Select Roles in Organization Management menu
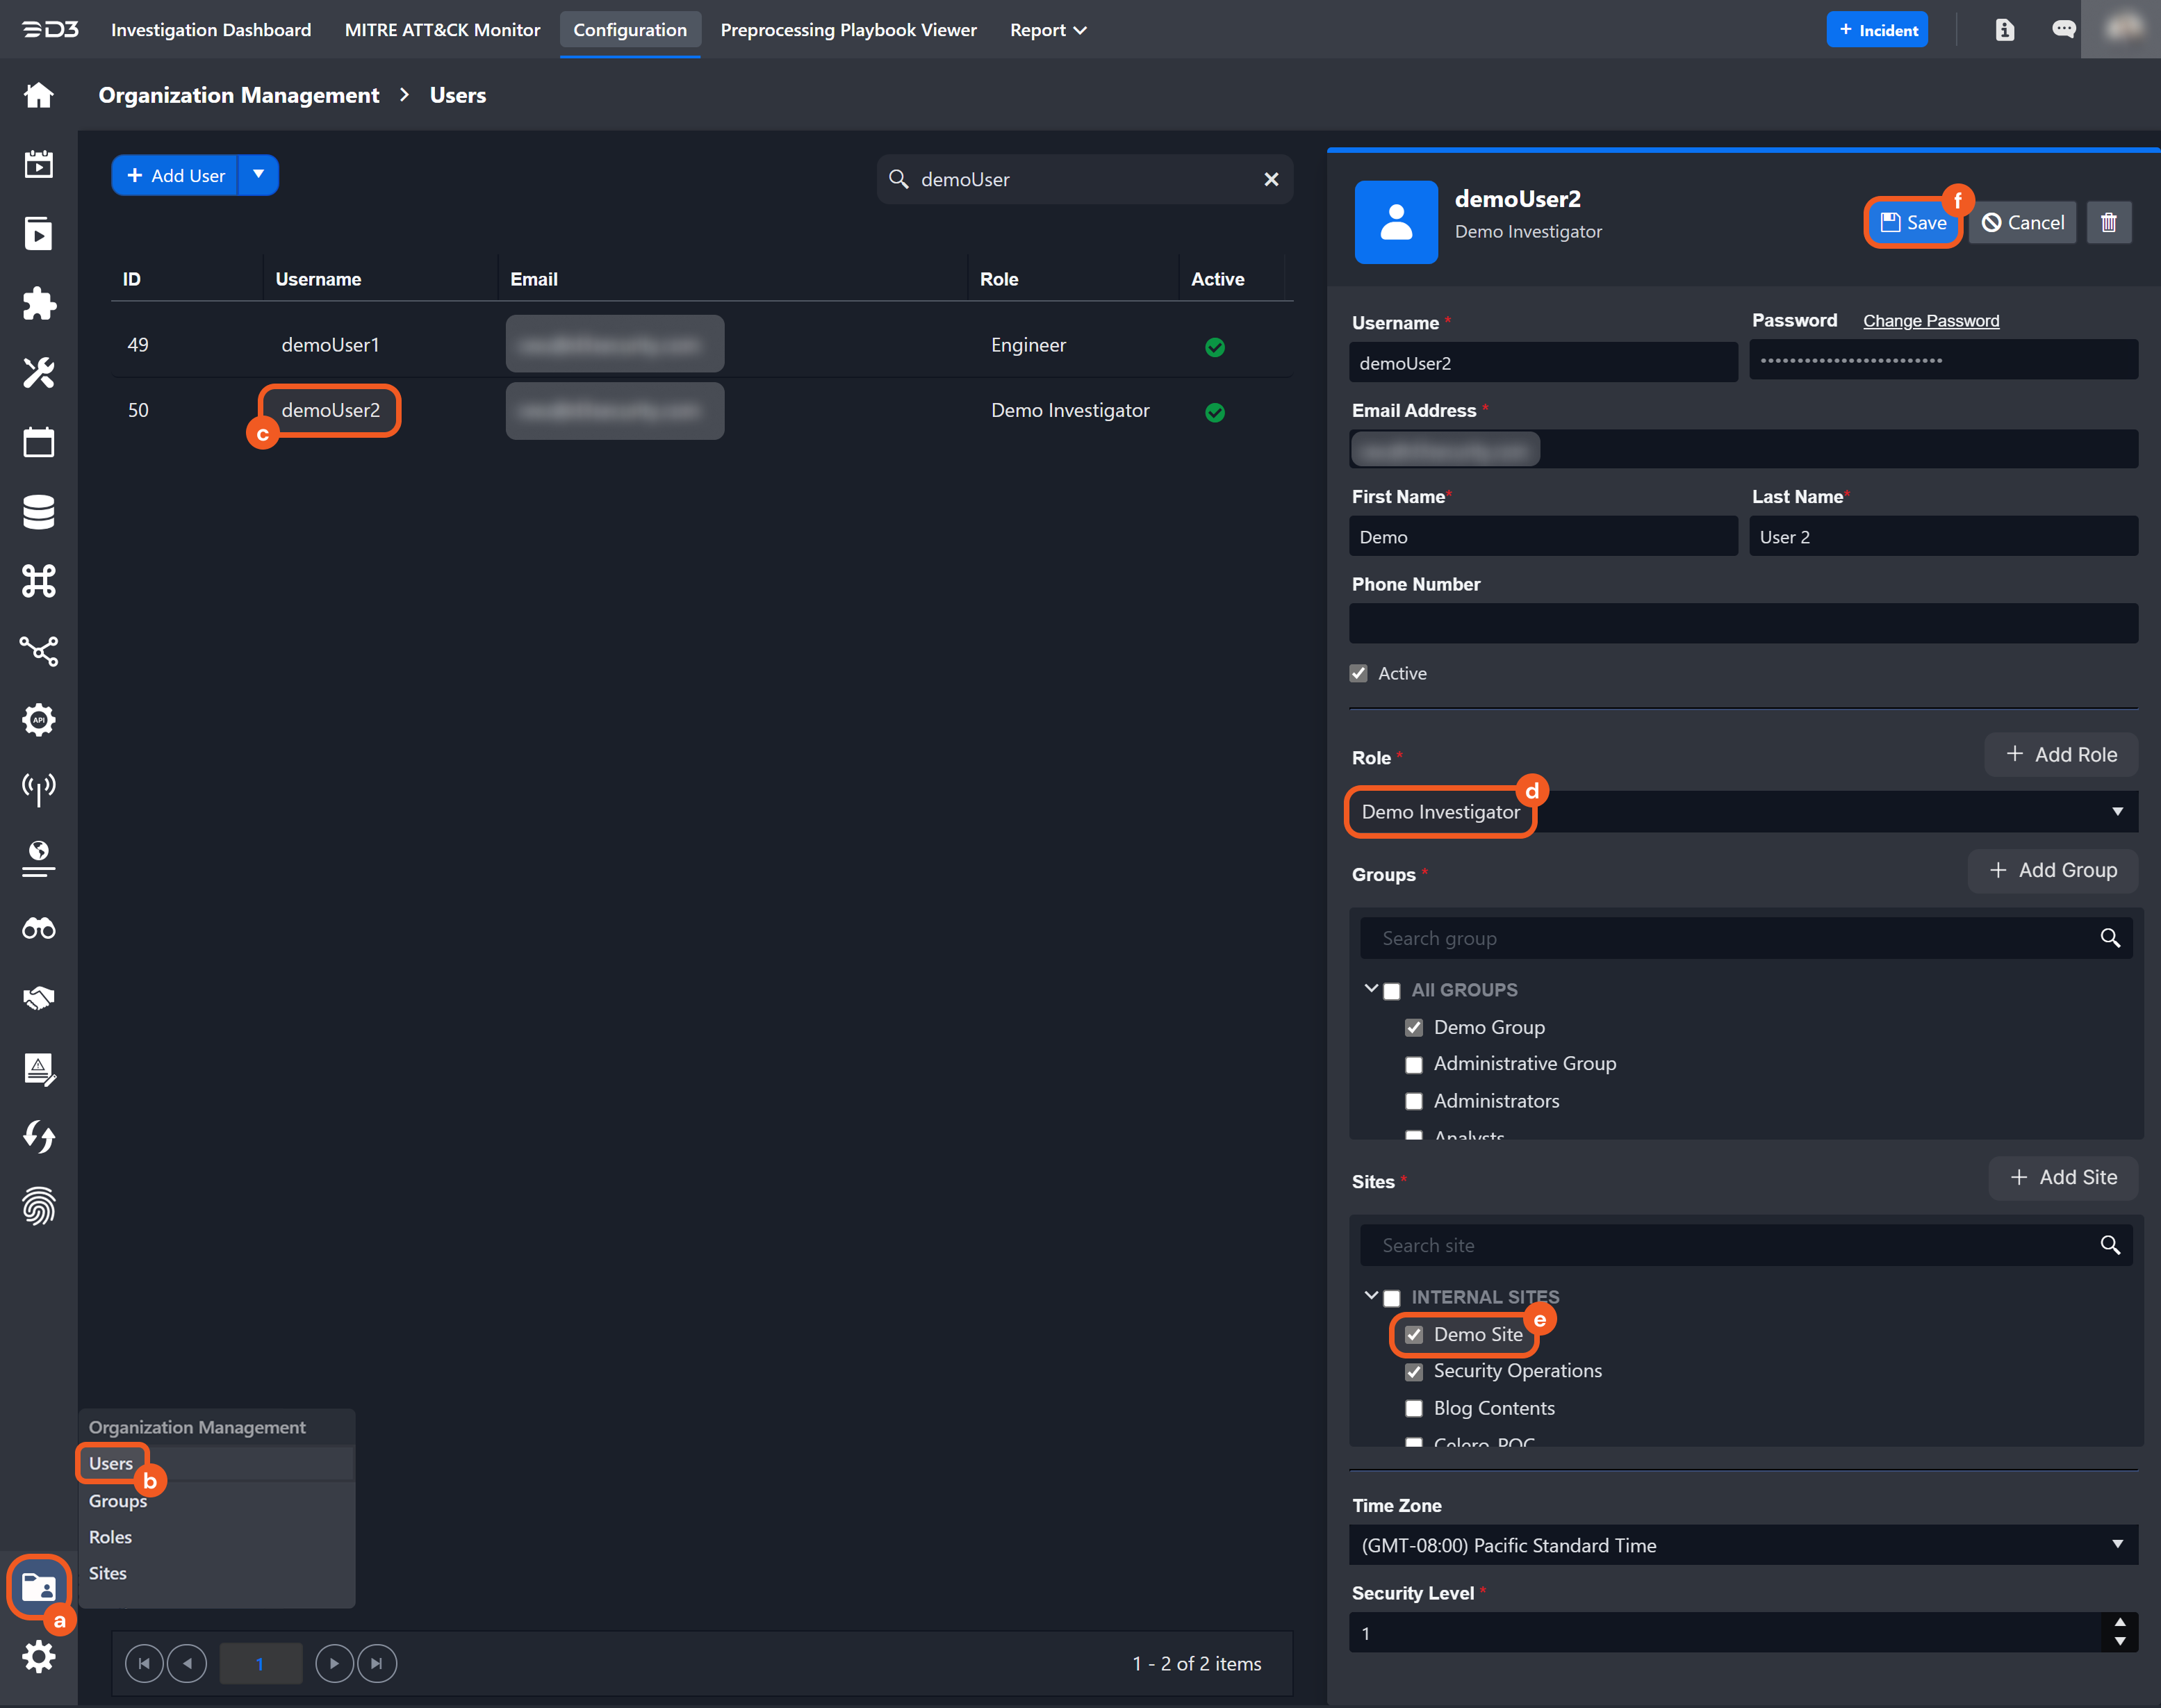This screenshot has width=2161, height=1708. (x=110, y=1537)
